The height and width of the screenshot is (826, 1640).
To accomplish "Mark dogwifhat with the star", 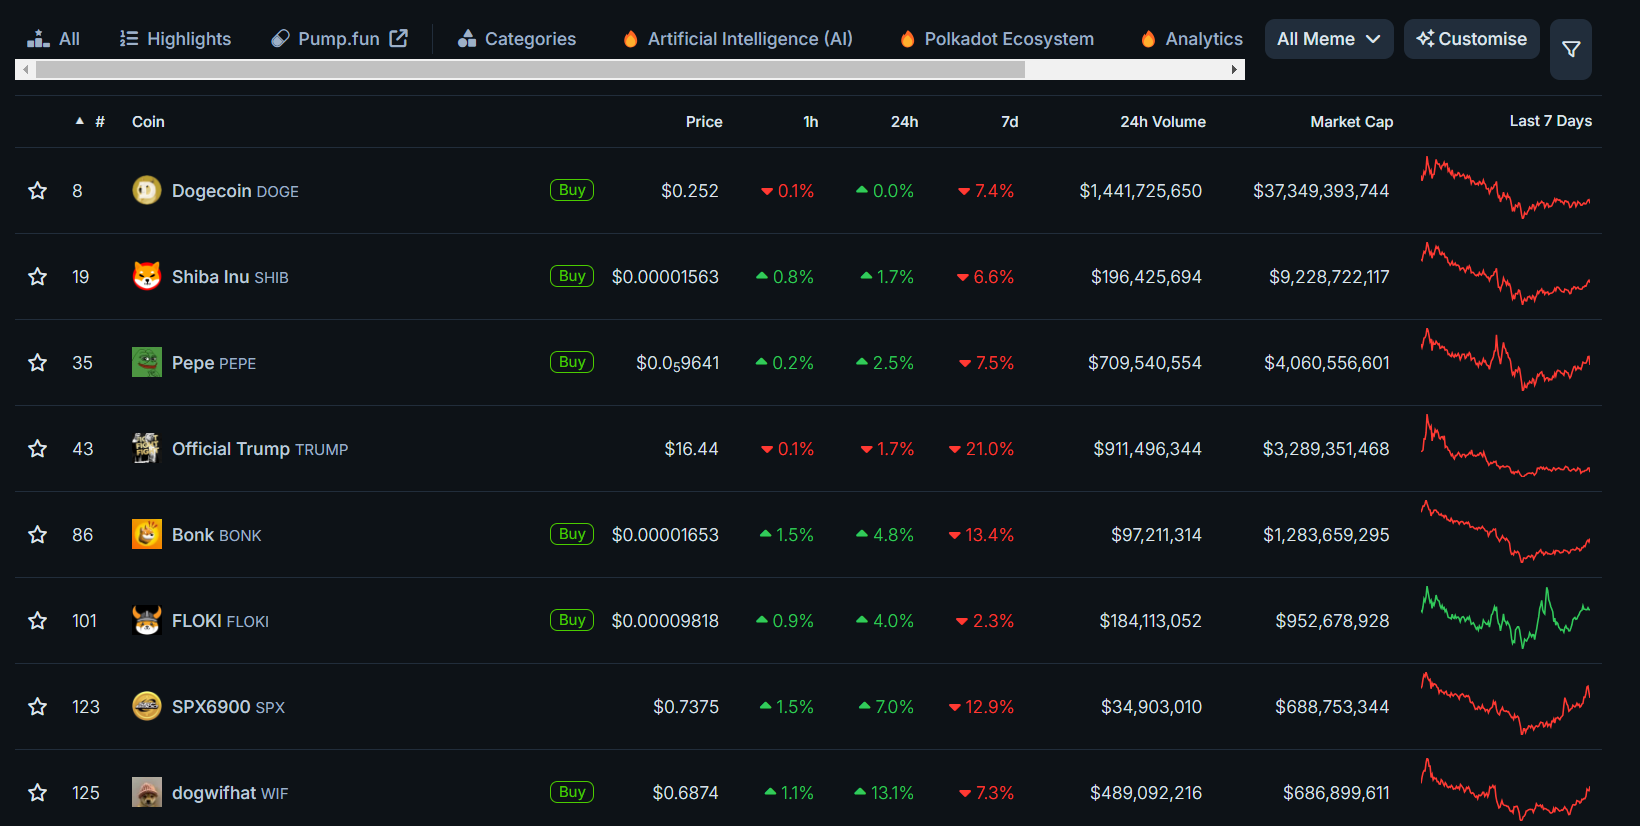I will click(x=38, y=792).
